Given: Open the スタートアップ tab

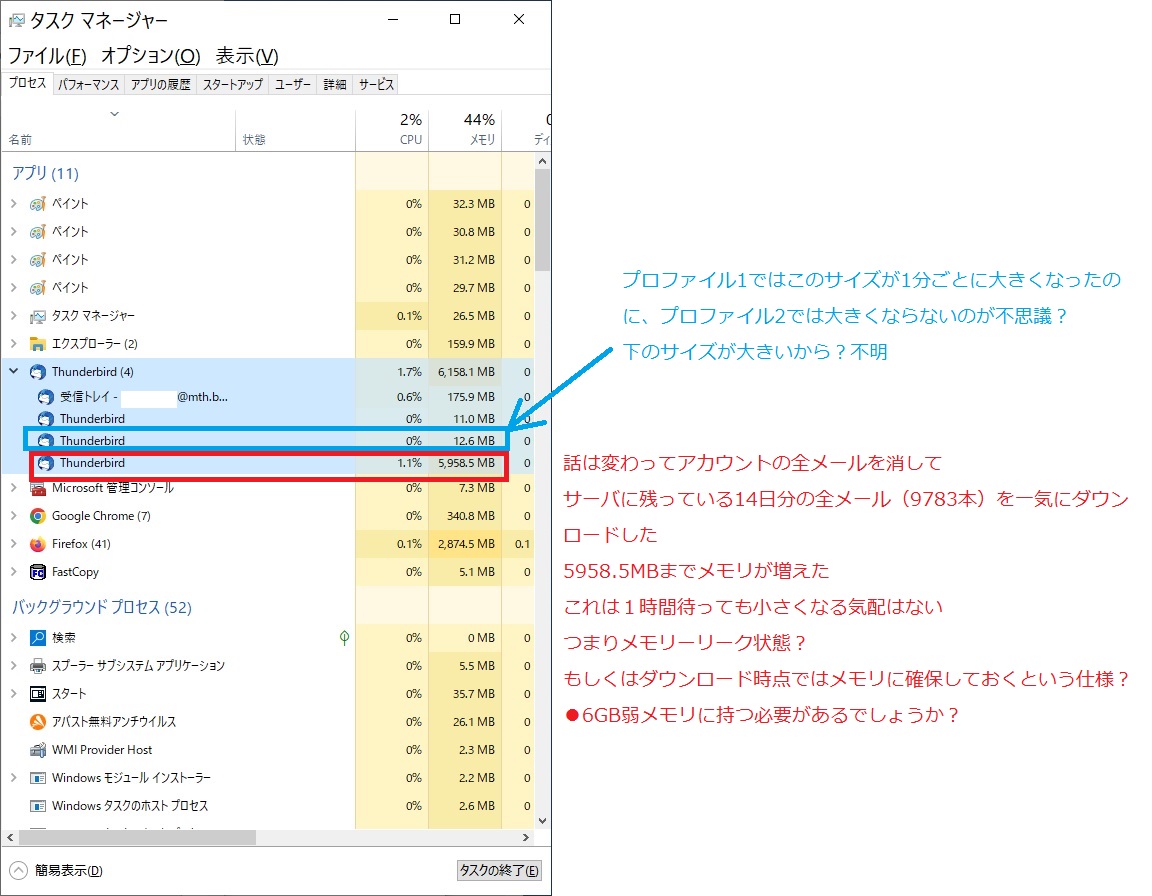Looking at the screenshot, I should point(232,85).
